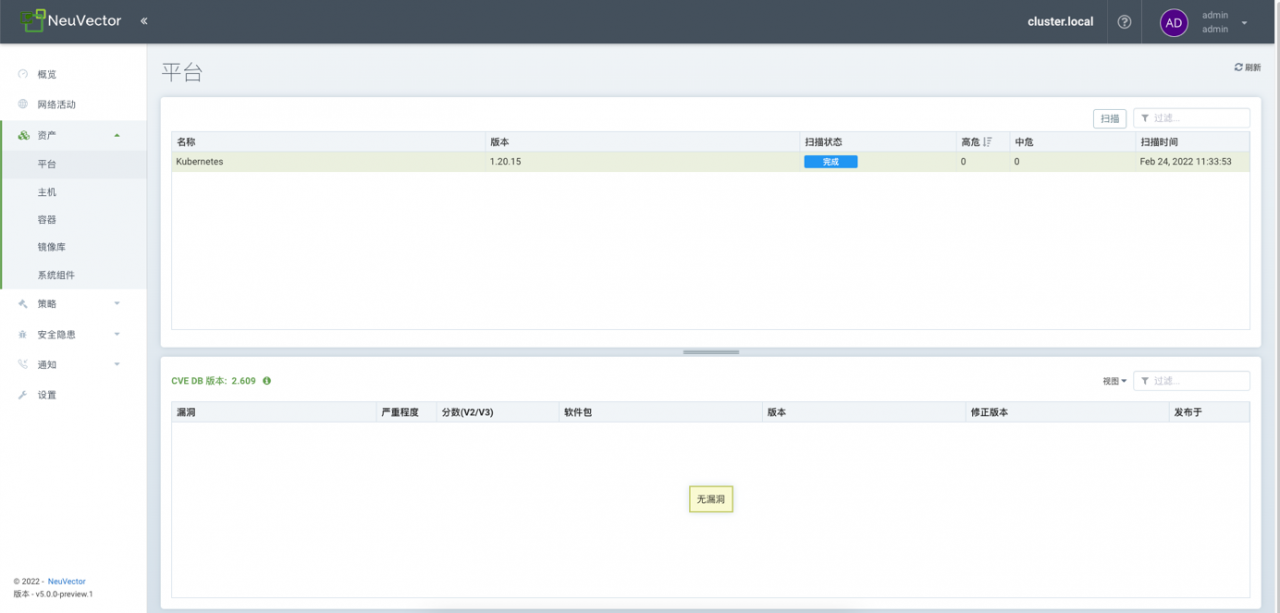Click the 扫描 scan button
The width and height of the screenshot is (1280, 613).
point(1110,118)
